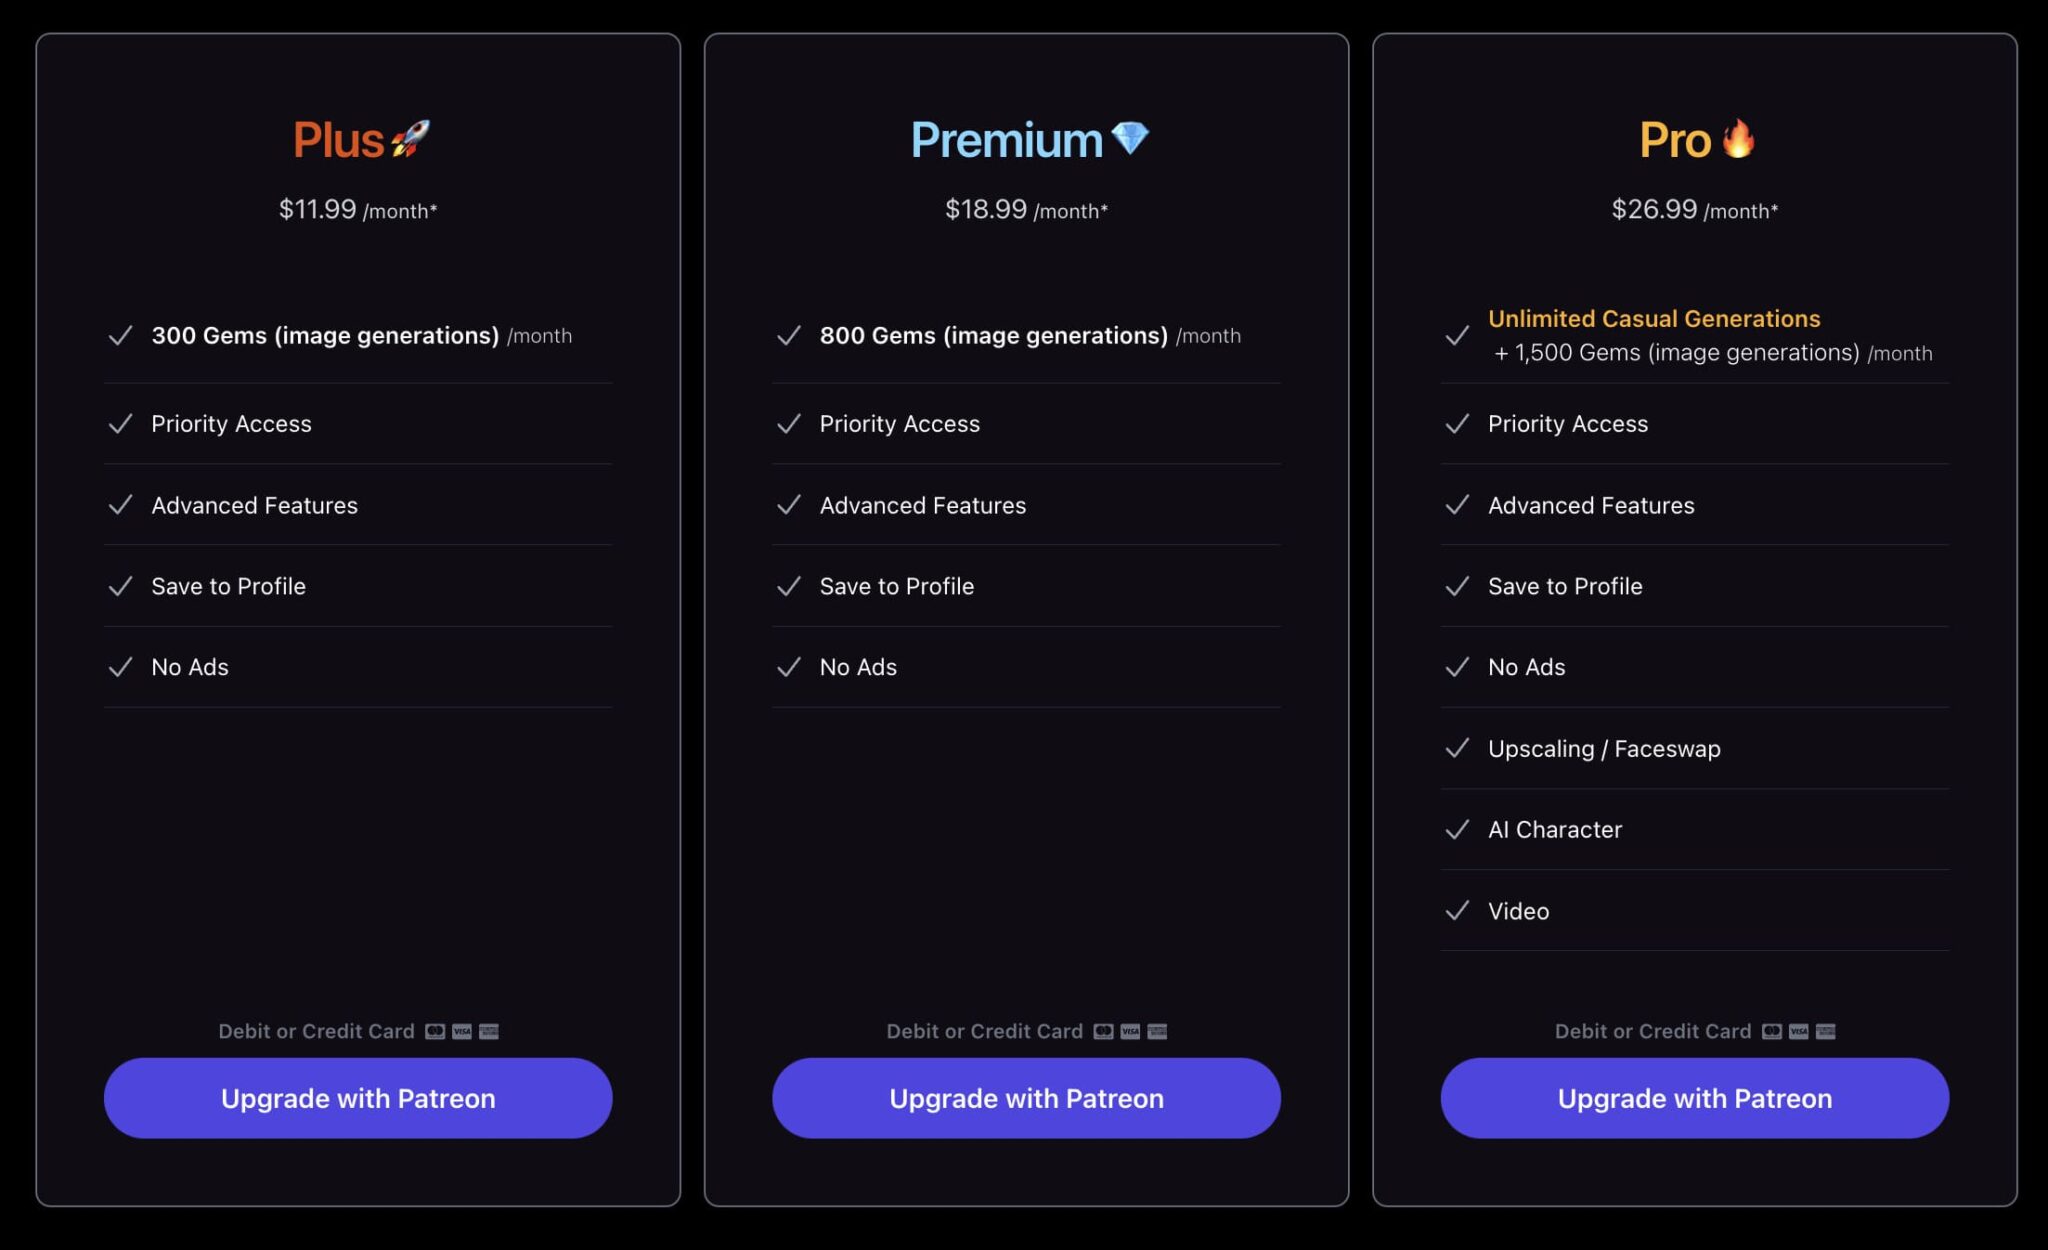Click the checkmark next to 800 Gems
Viewport: 2048px width, 1250px height.
pos(789,335)
